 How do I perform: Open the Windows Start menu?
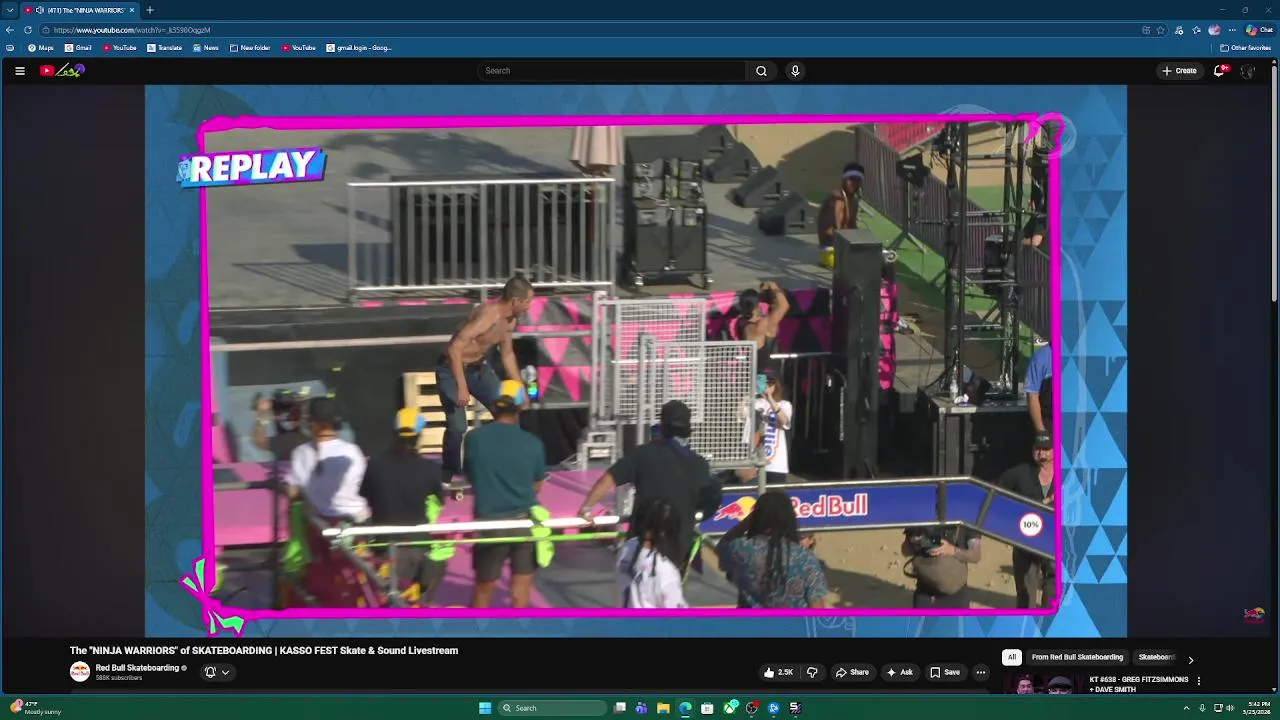(485, 708)
